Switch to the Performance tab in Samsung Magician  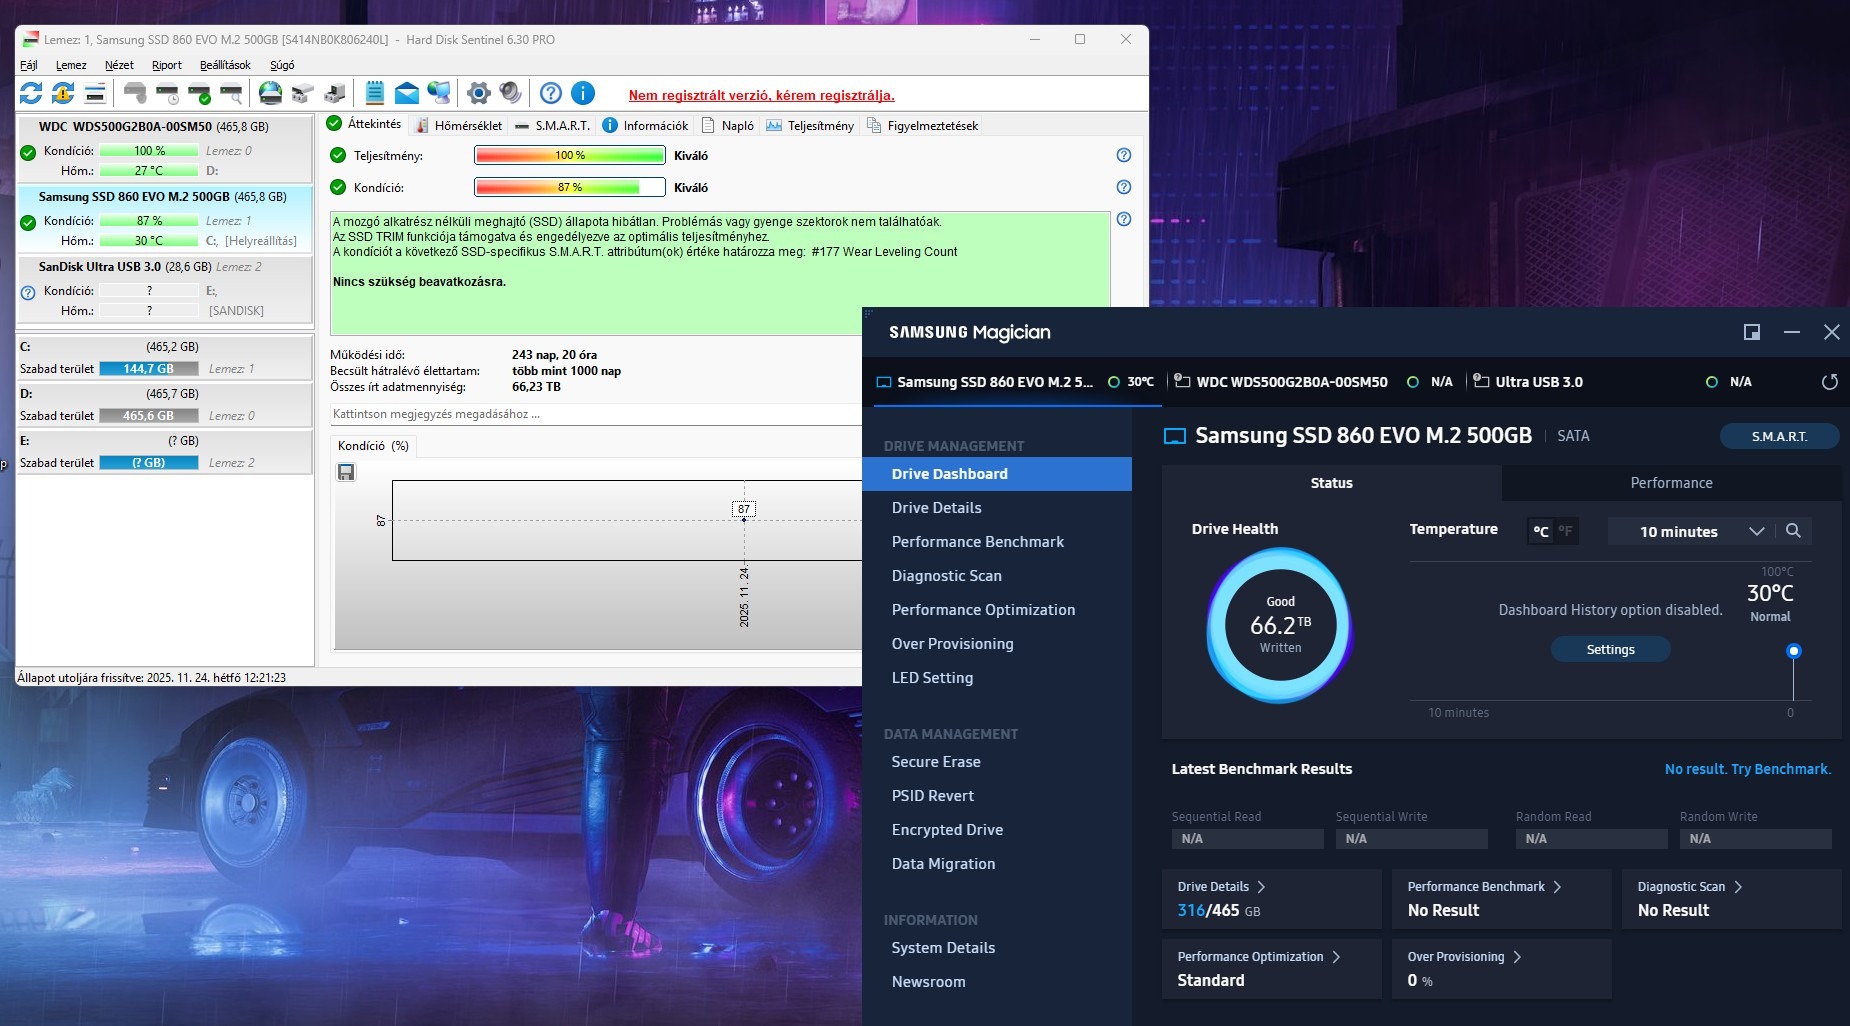point(1671,483)
